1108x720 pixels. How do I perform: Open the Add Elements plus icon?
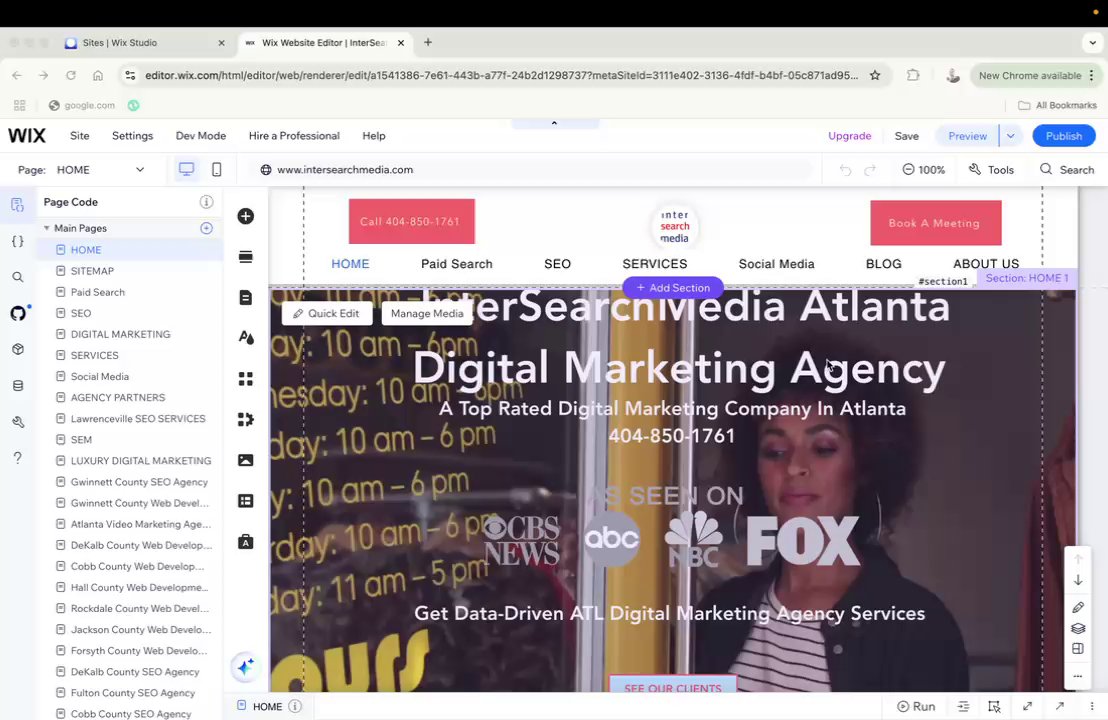[x=245, y=216]
